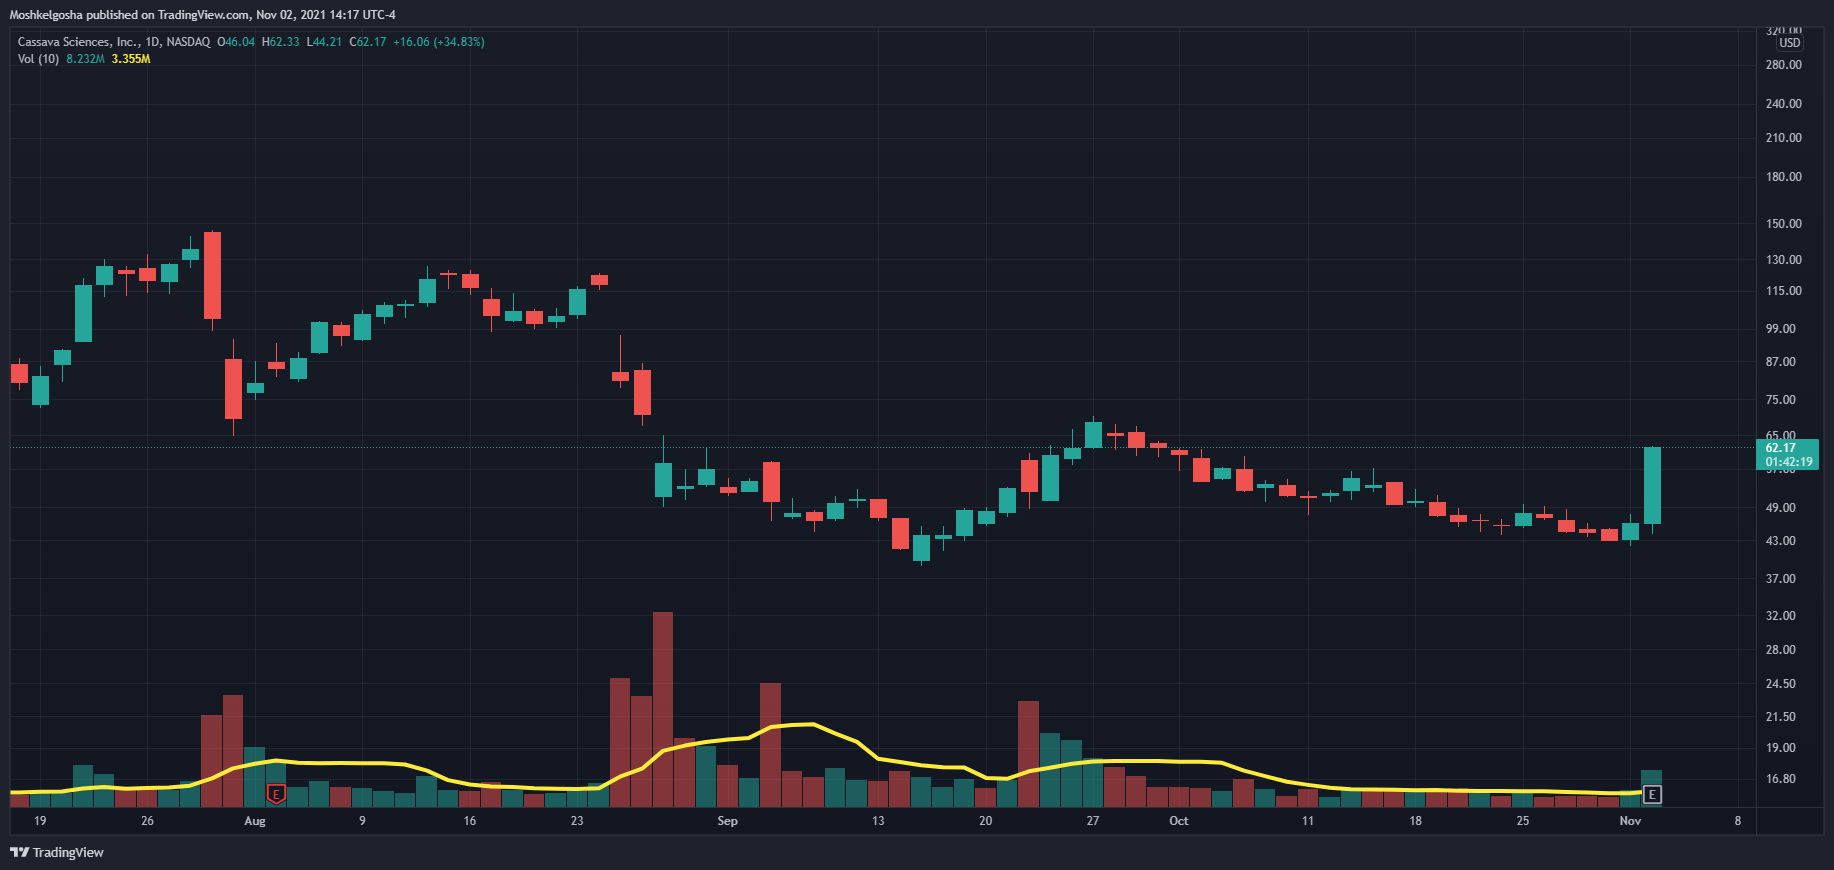Viewport: 1834px width, 870px height.
Task: Click the +16.06 (+34.83%) change value
Action: coord(439,42)
